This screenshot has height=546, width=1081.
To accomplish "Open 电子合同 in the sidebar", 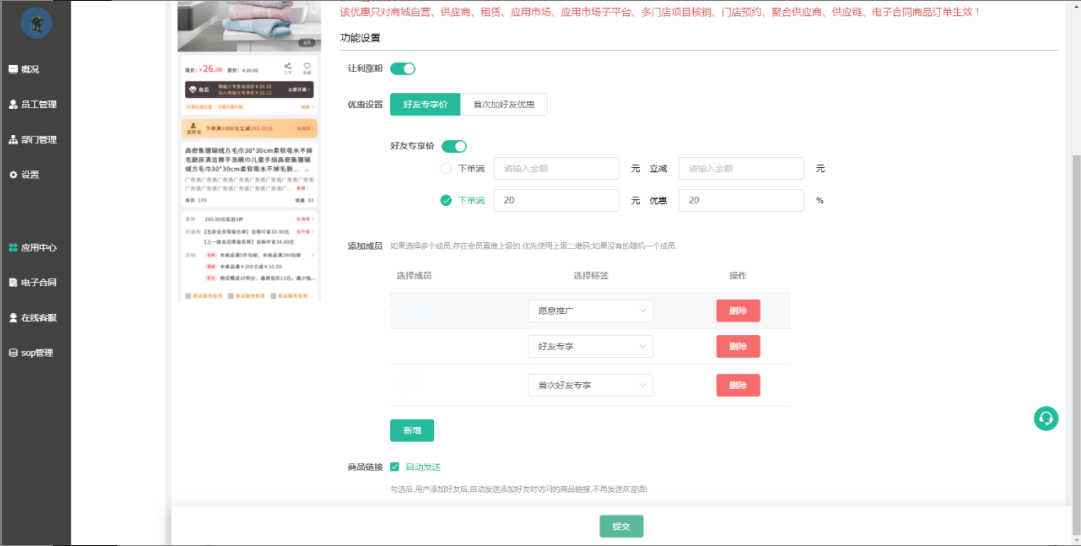I will click(33, 282).
